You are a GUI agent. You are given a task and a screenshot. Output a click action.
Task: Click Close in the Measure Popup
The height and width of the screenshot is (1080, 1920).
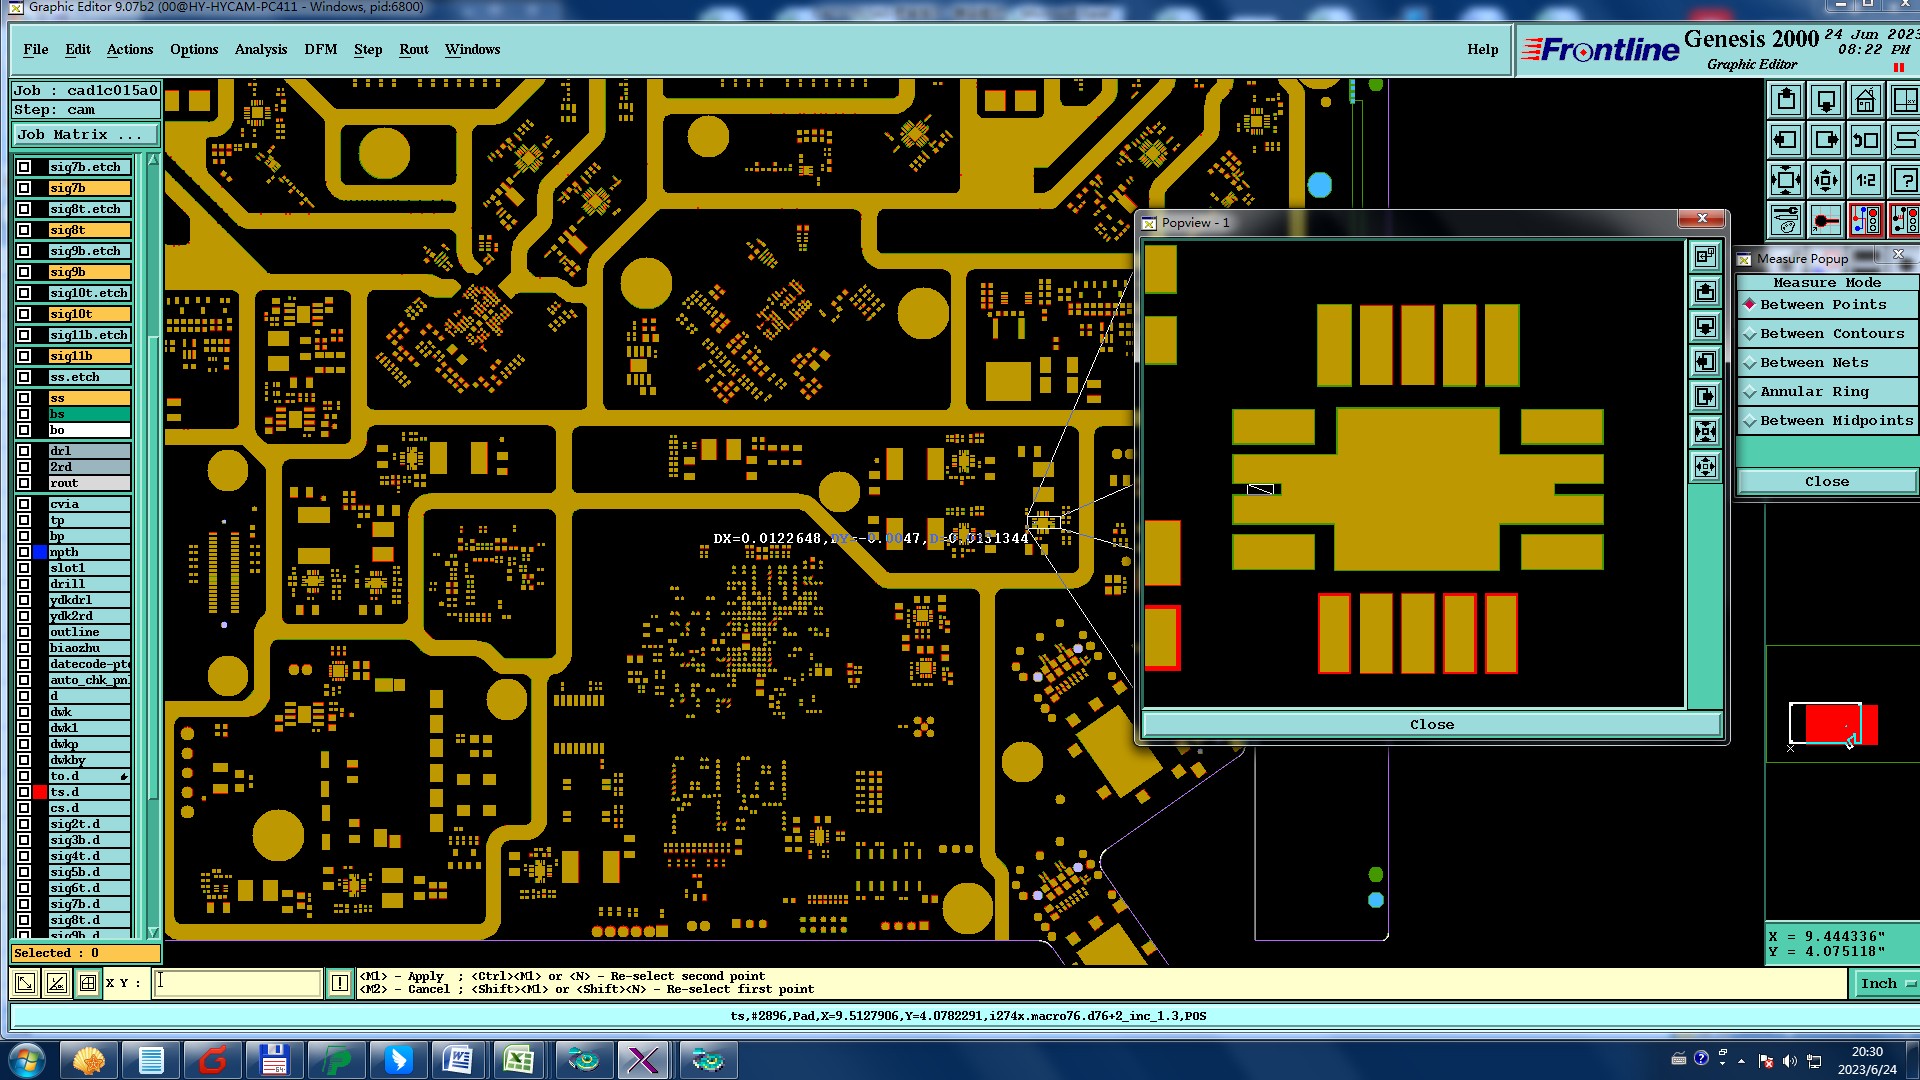1826,482
